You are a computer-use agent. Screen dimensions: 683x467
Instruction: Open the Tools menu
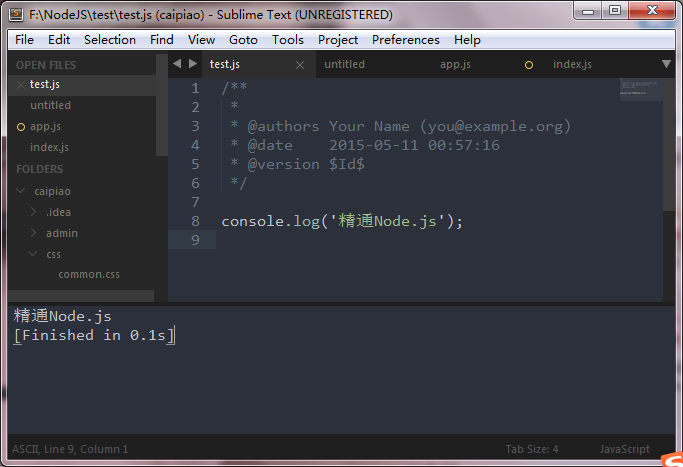point(288,40)
